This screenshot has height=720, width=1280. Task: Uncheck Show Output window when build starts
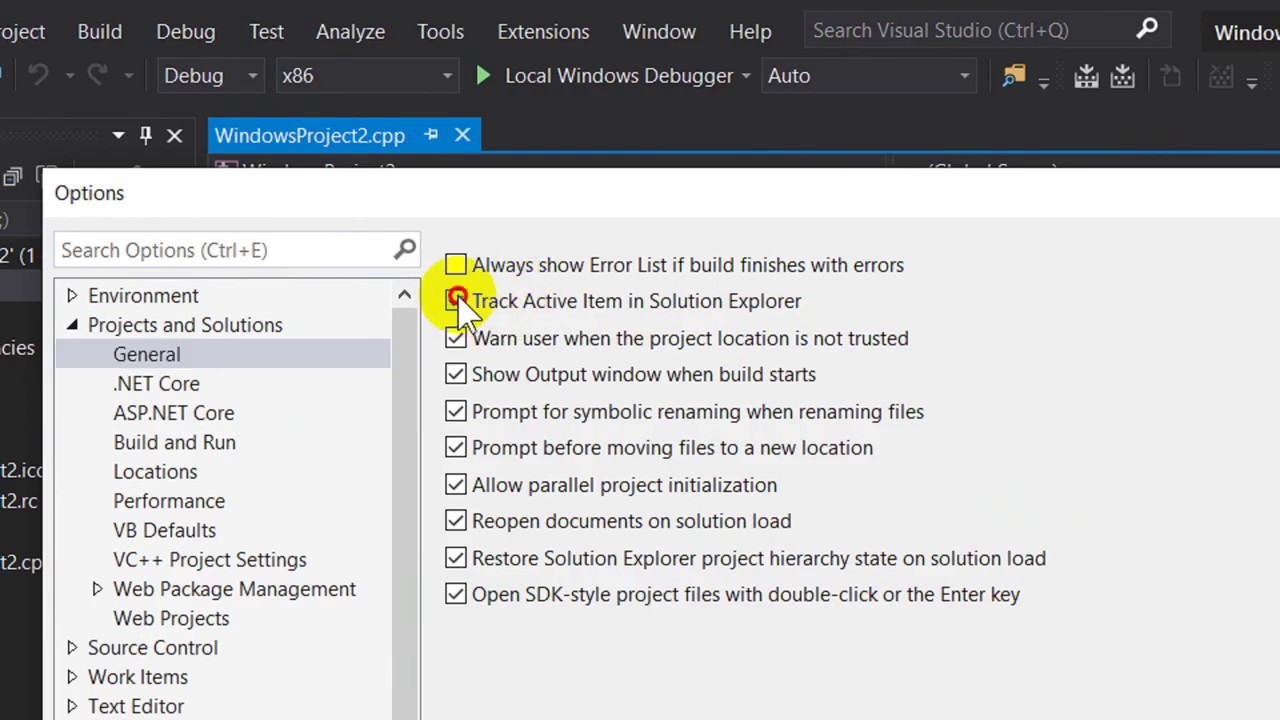[x=456, y=374]
